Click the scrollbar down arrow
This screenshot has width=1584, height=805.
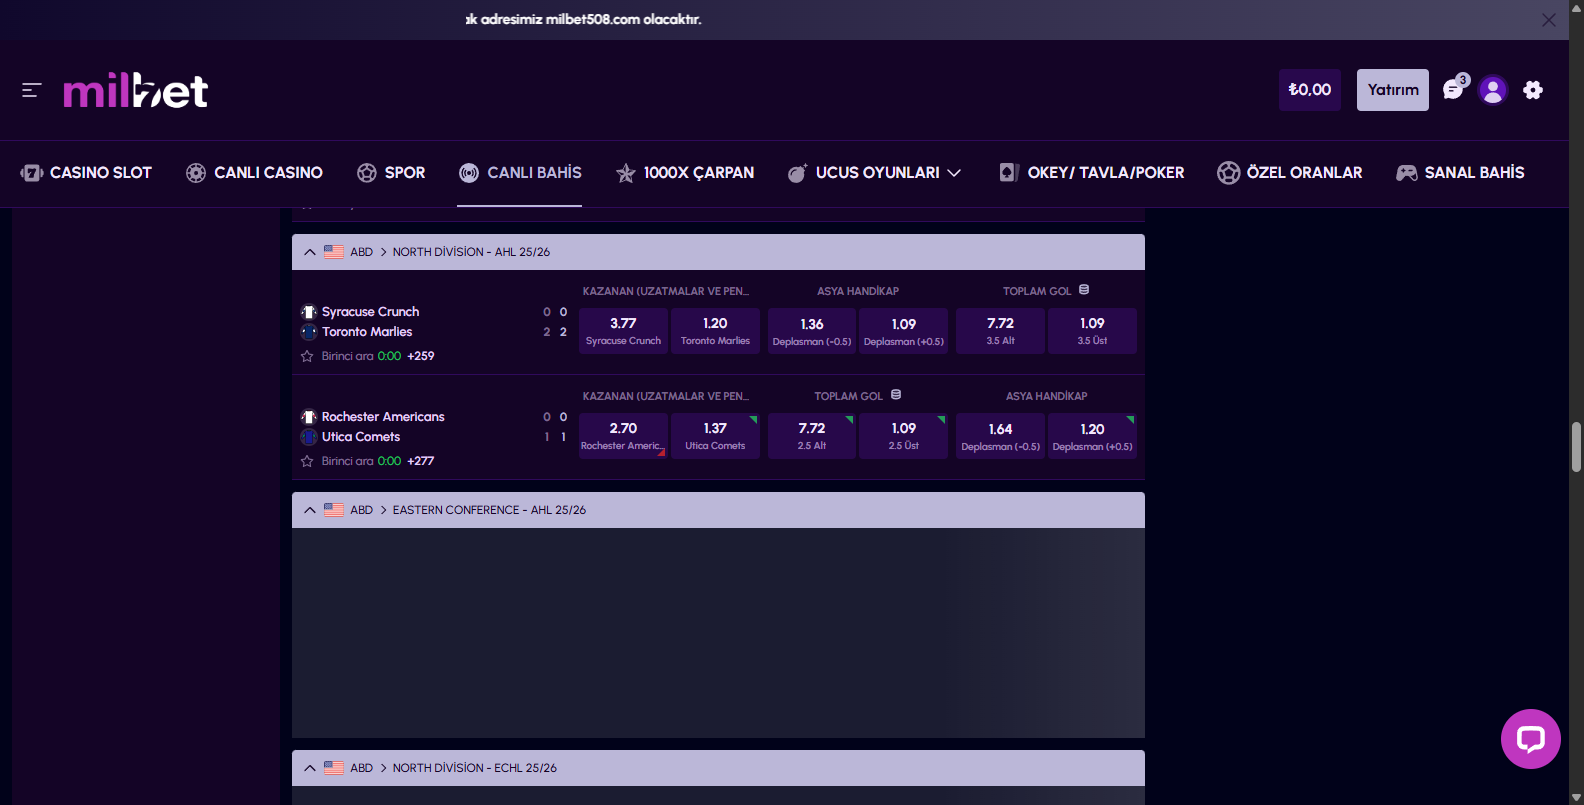click(x=1576, y=797)
